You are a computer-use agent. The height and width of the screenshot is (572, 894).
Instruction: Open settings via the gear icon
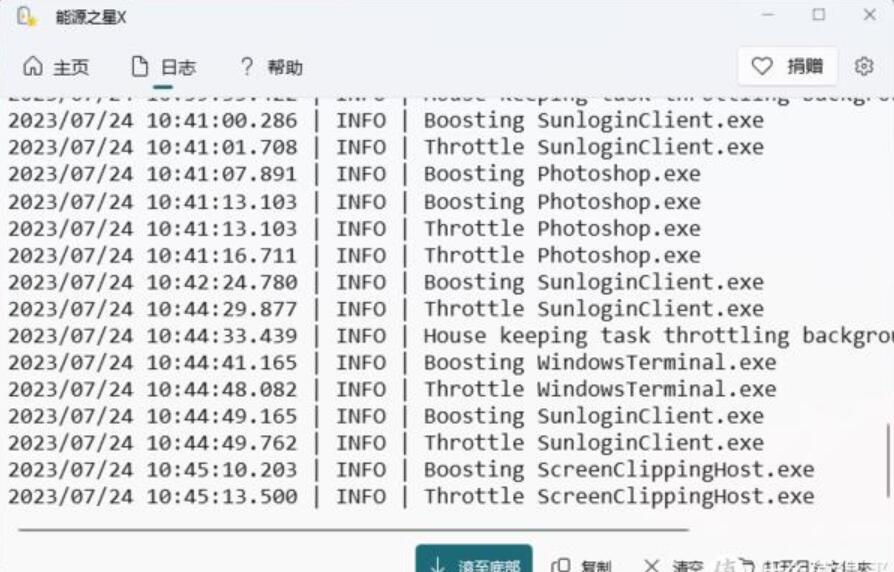864,66
